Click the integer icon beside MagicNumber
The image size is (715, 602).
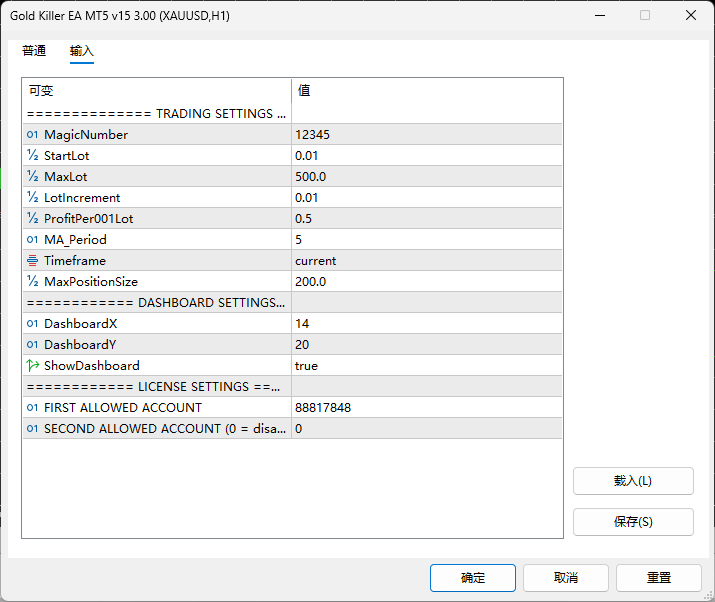(x=32, y=135)
